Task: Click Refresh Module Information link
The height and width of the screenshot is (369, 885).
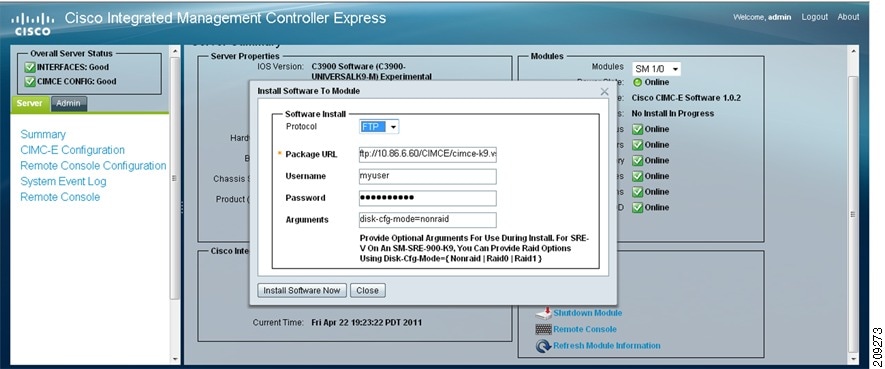Action: pyautogui.click(x=607, y=346)
